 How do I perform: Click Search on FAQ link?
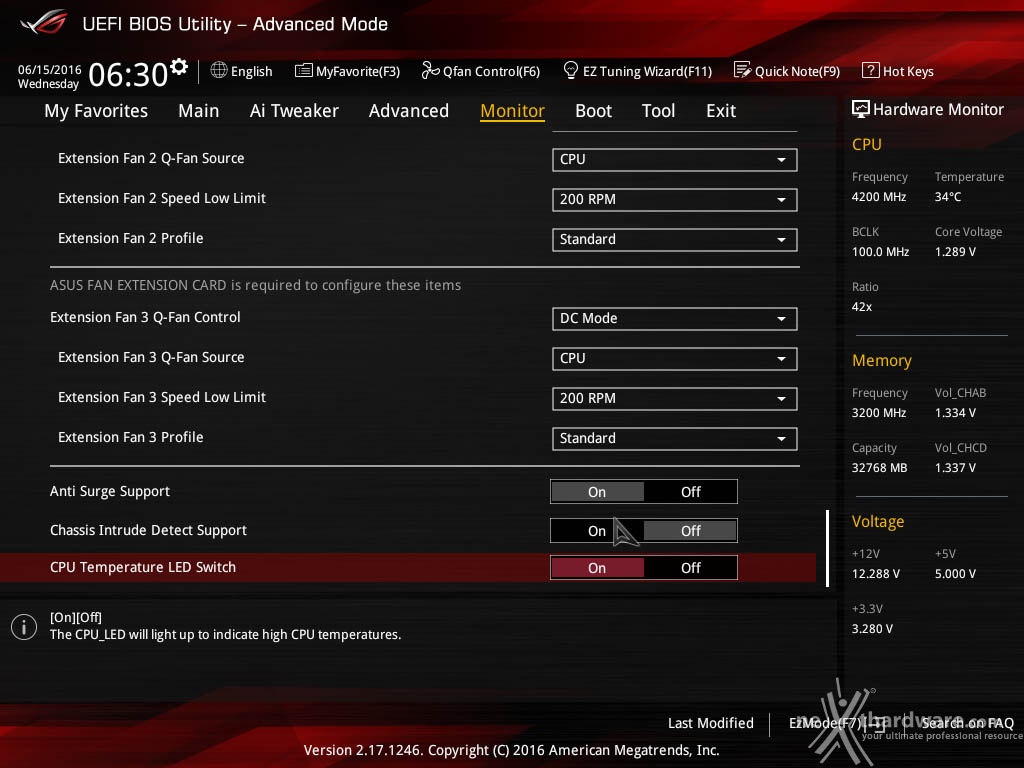(x=967, y=723)
